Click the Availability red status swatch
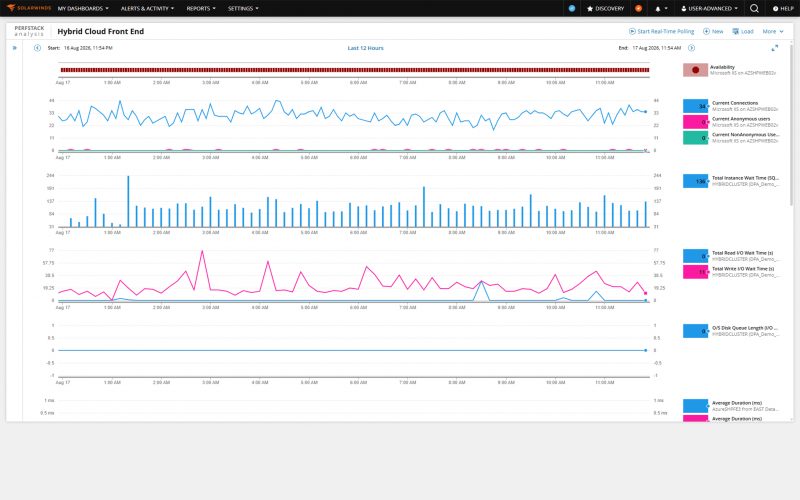Screen dimensions: 800x500 pos(695,70)
